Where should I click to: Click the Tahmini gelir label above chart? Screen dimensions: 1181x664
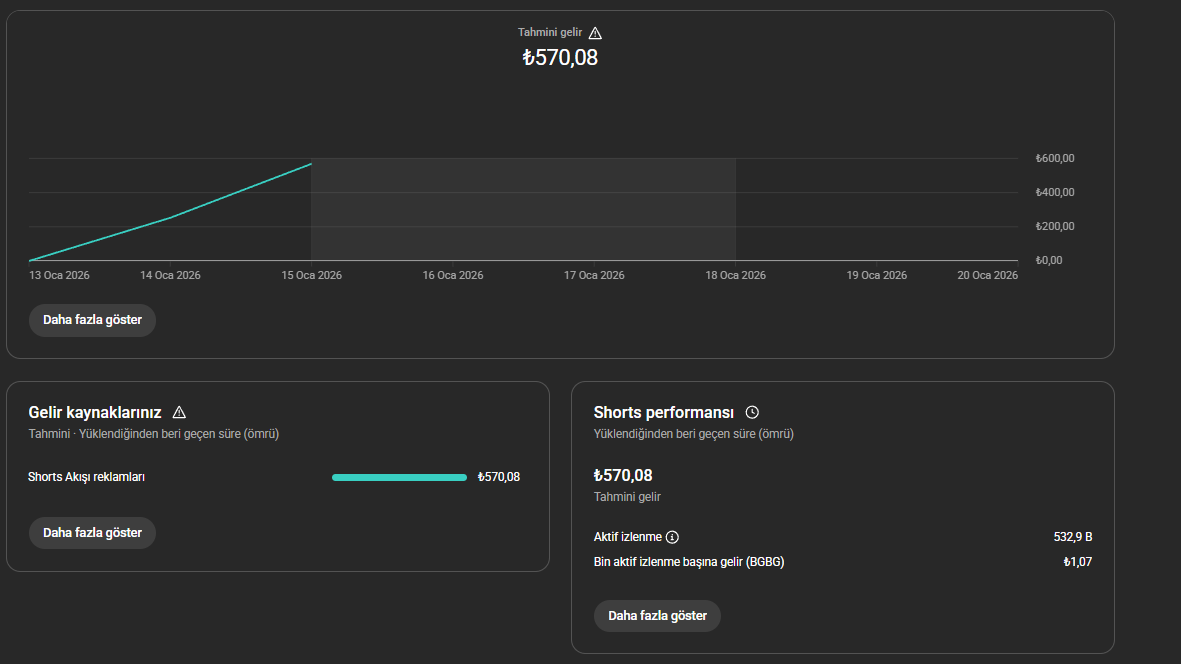point(550,32)
